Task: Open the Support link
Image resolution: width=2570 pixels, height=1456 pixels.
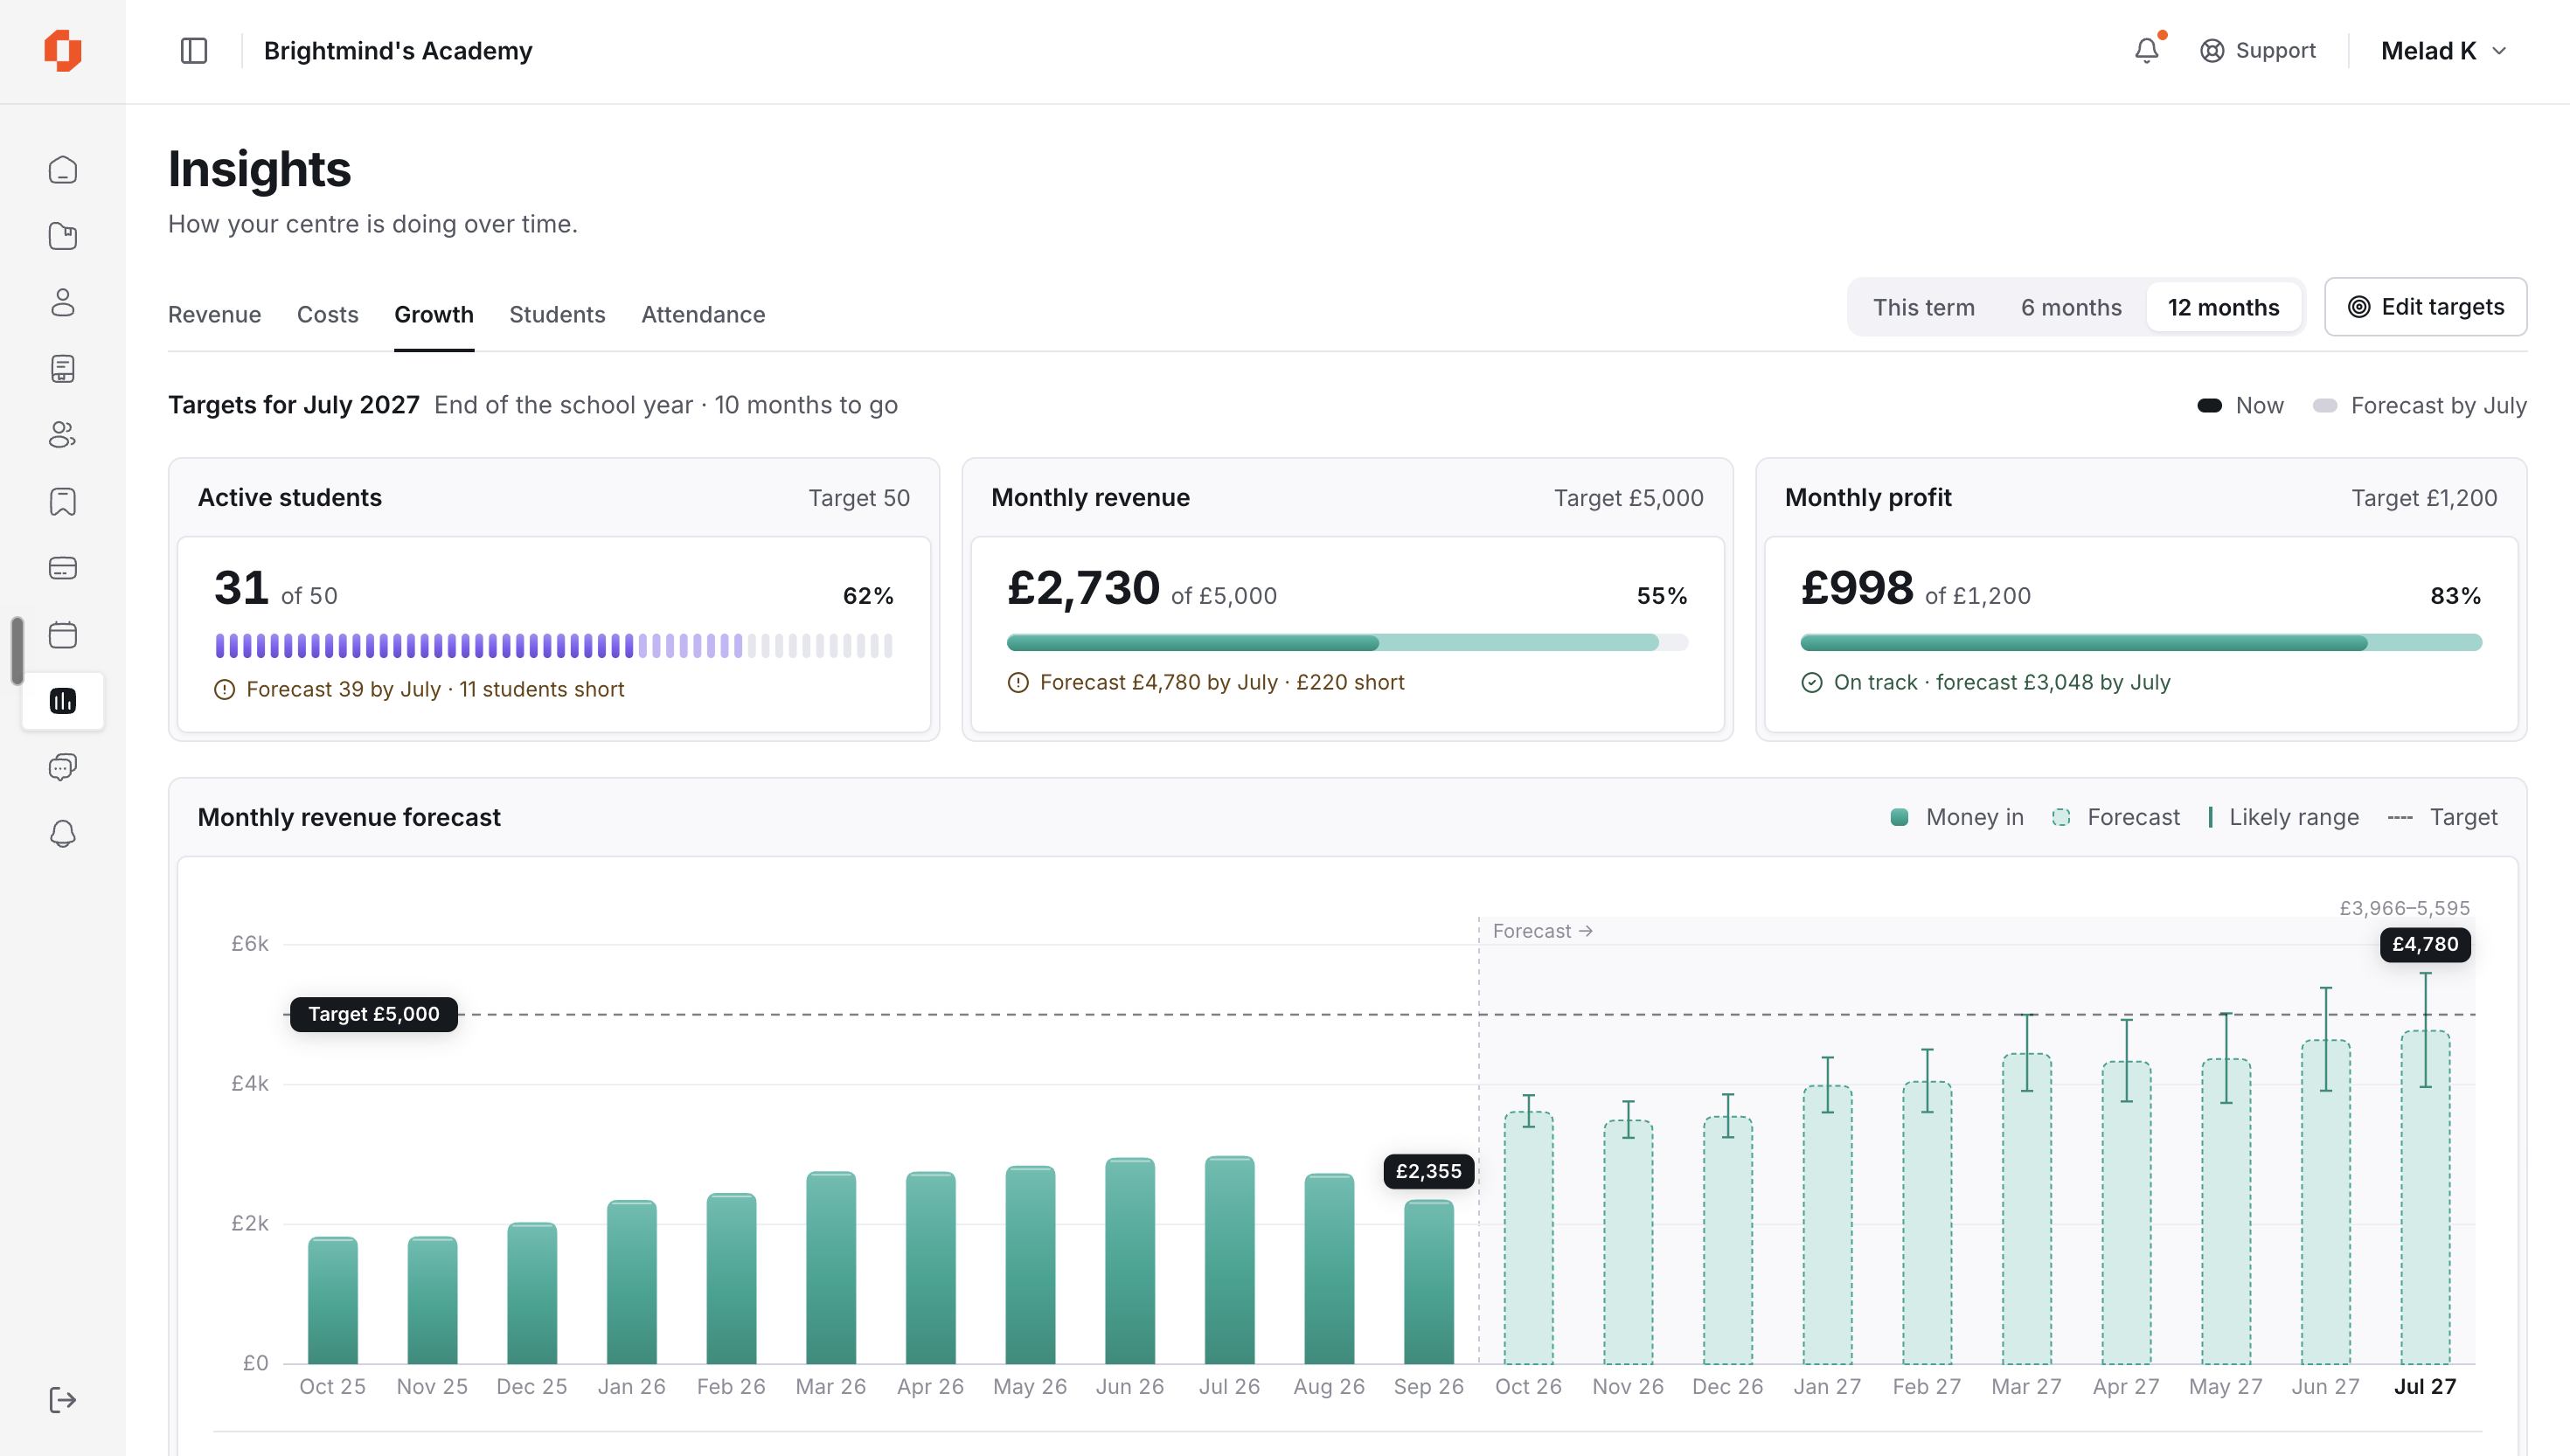Action: click(2258, 51)
